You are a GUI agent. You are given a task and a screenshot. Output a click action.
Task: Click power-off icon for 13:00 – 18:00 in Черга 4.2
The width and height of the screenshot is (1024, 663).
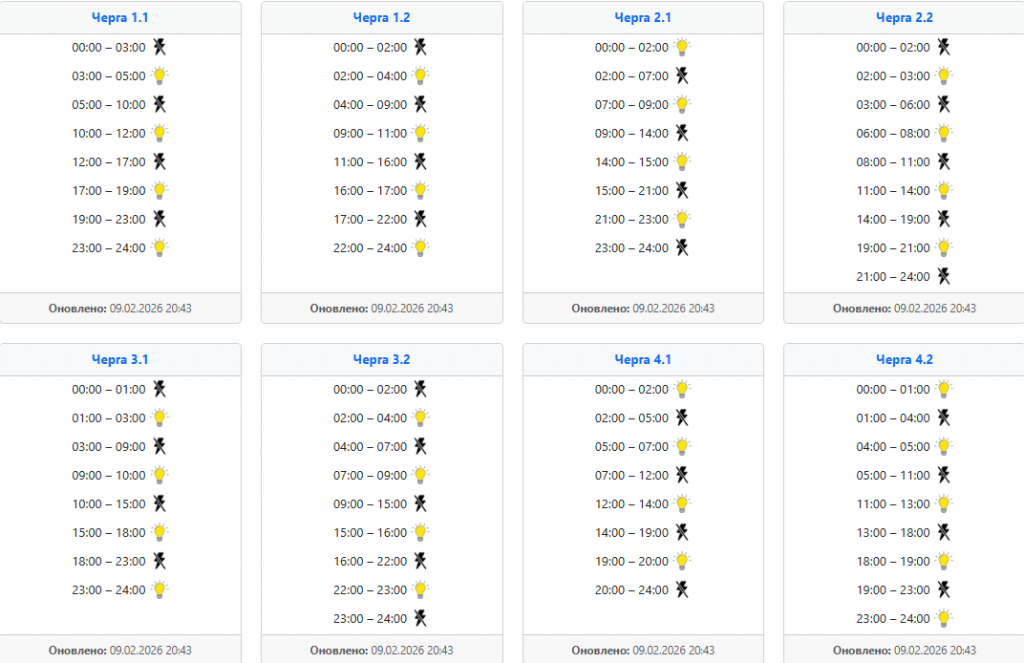[x=943, y=533]
